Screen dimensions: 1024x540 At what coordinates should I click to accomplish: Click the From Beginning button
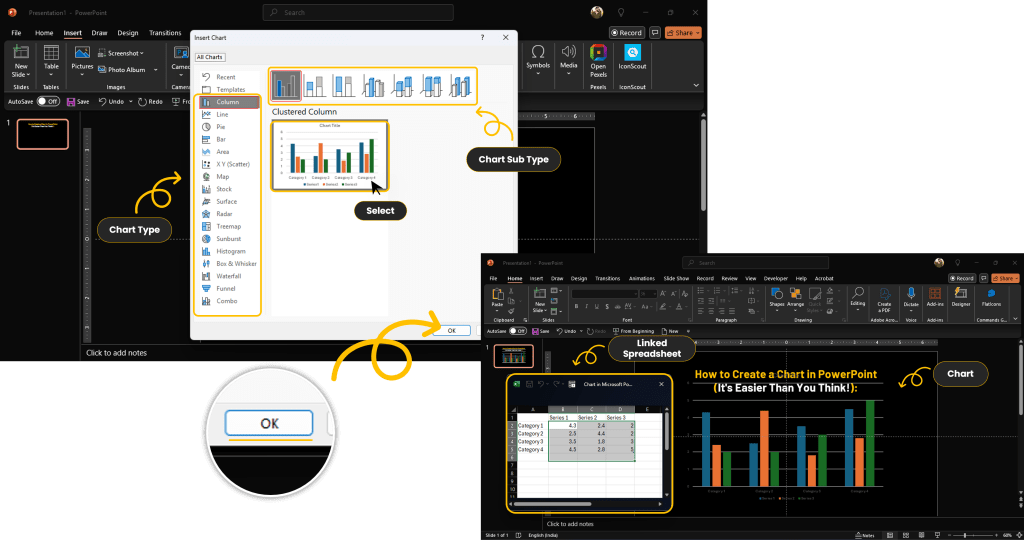point(633,331)
